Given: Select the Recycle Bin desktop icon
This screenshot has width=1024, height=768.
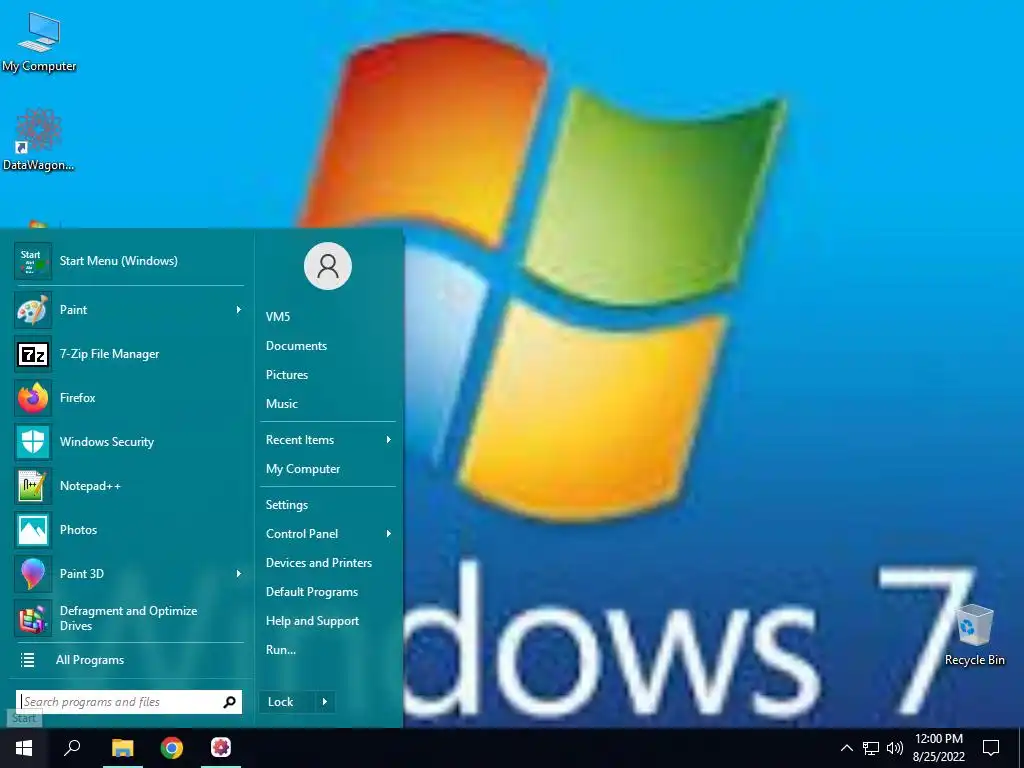Looking at the screenshot, I should (974, 635).
